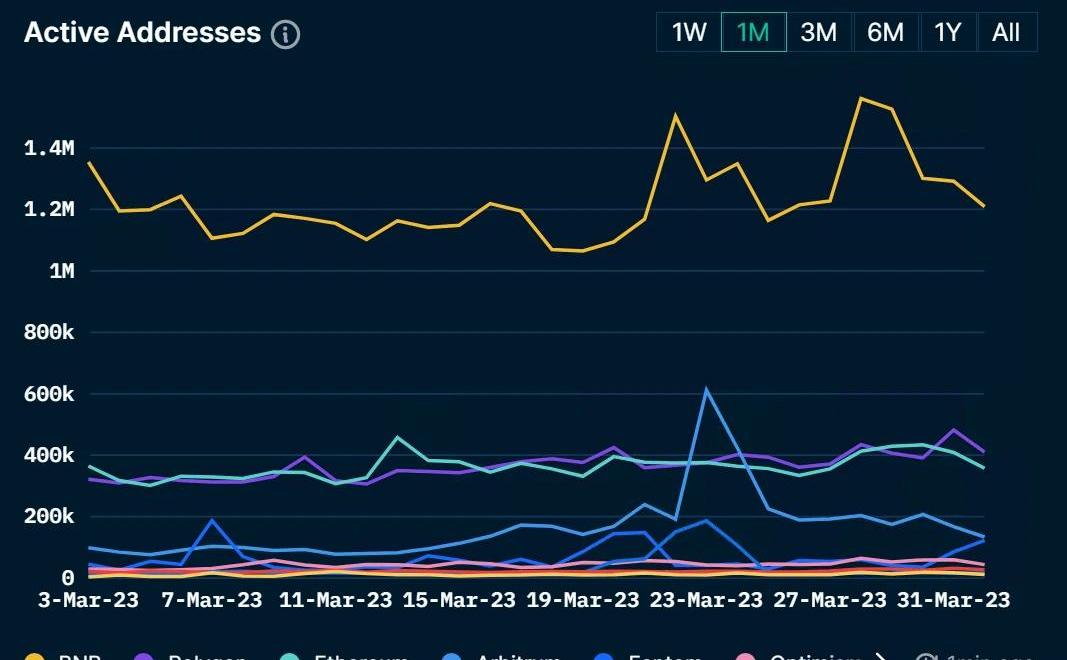Show All time data
The height and width of the screenshot is (660, 1067).
pos(1006,32)
